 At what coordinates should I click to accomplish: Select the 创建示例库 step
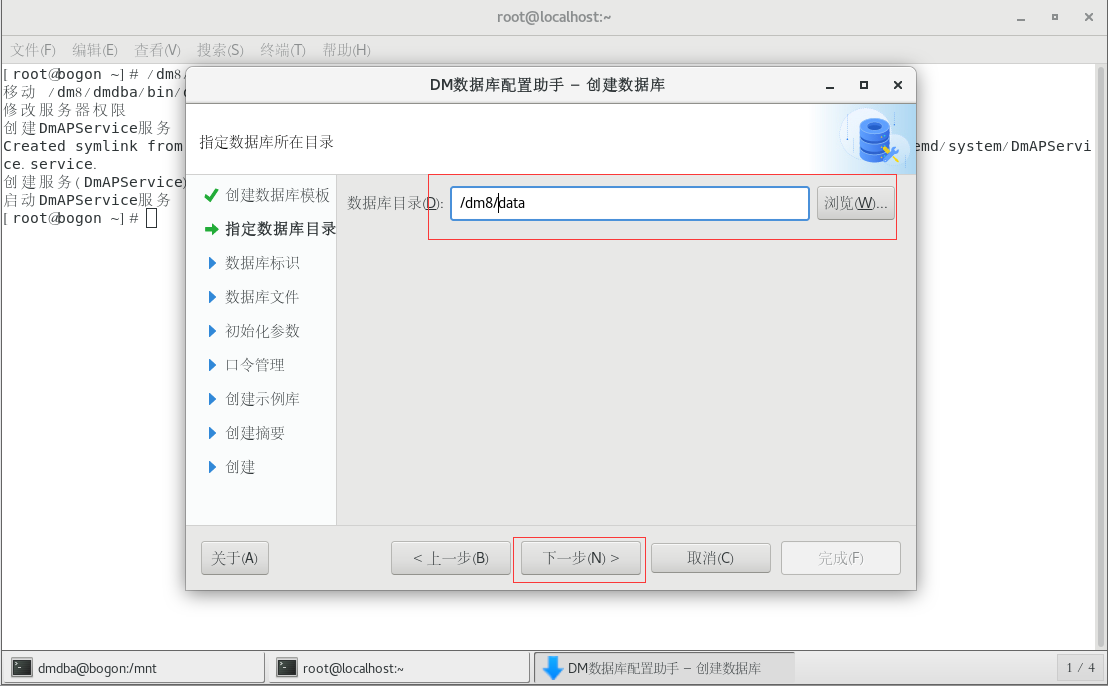click(x=262, y=399)
